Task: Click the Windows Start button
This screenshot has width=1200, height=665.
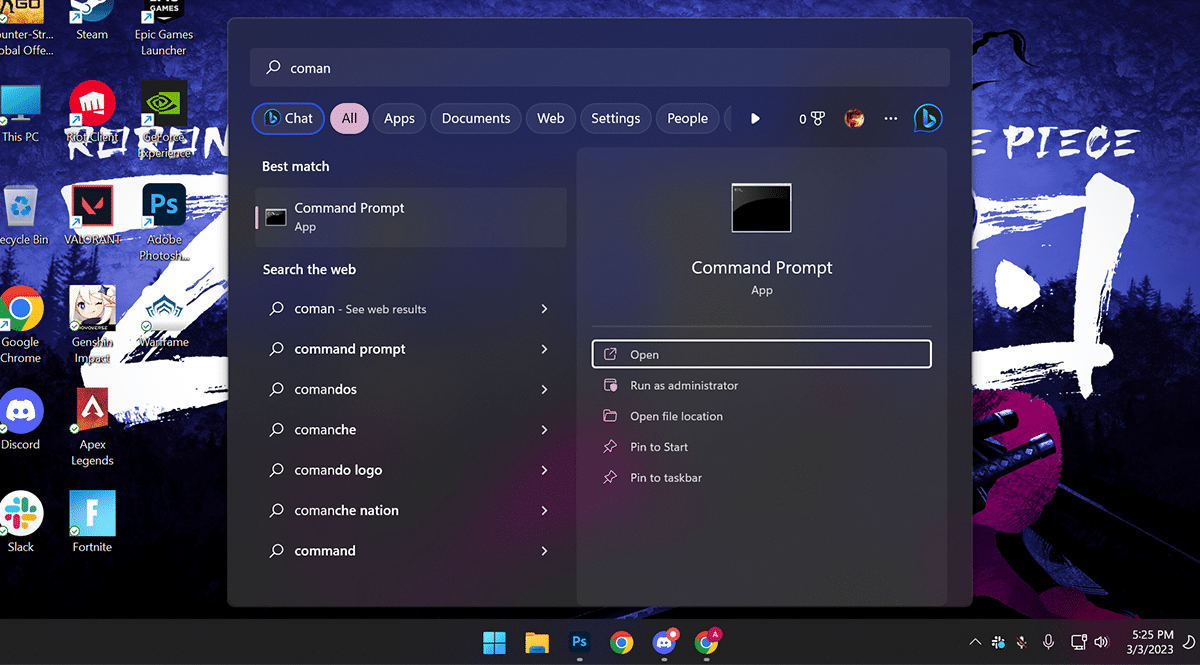Action: [x=494, y=642]
